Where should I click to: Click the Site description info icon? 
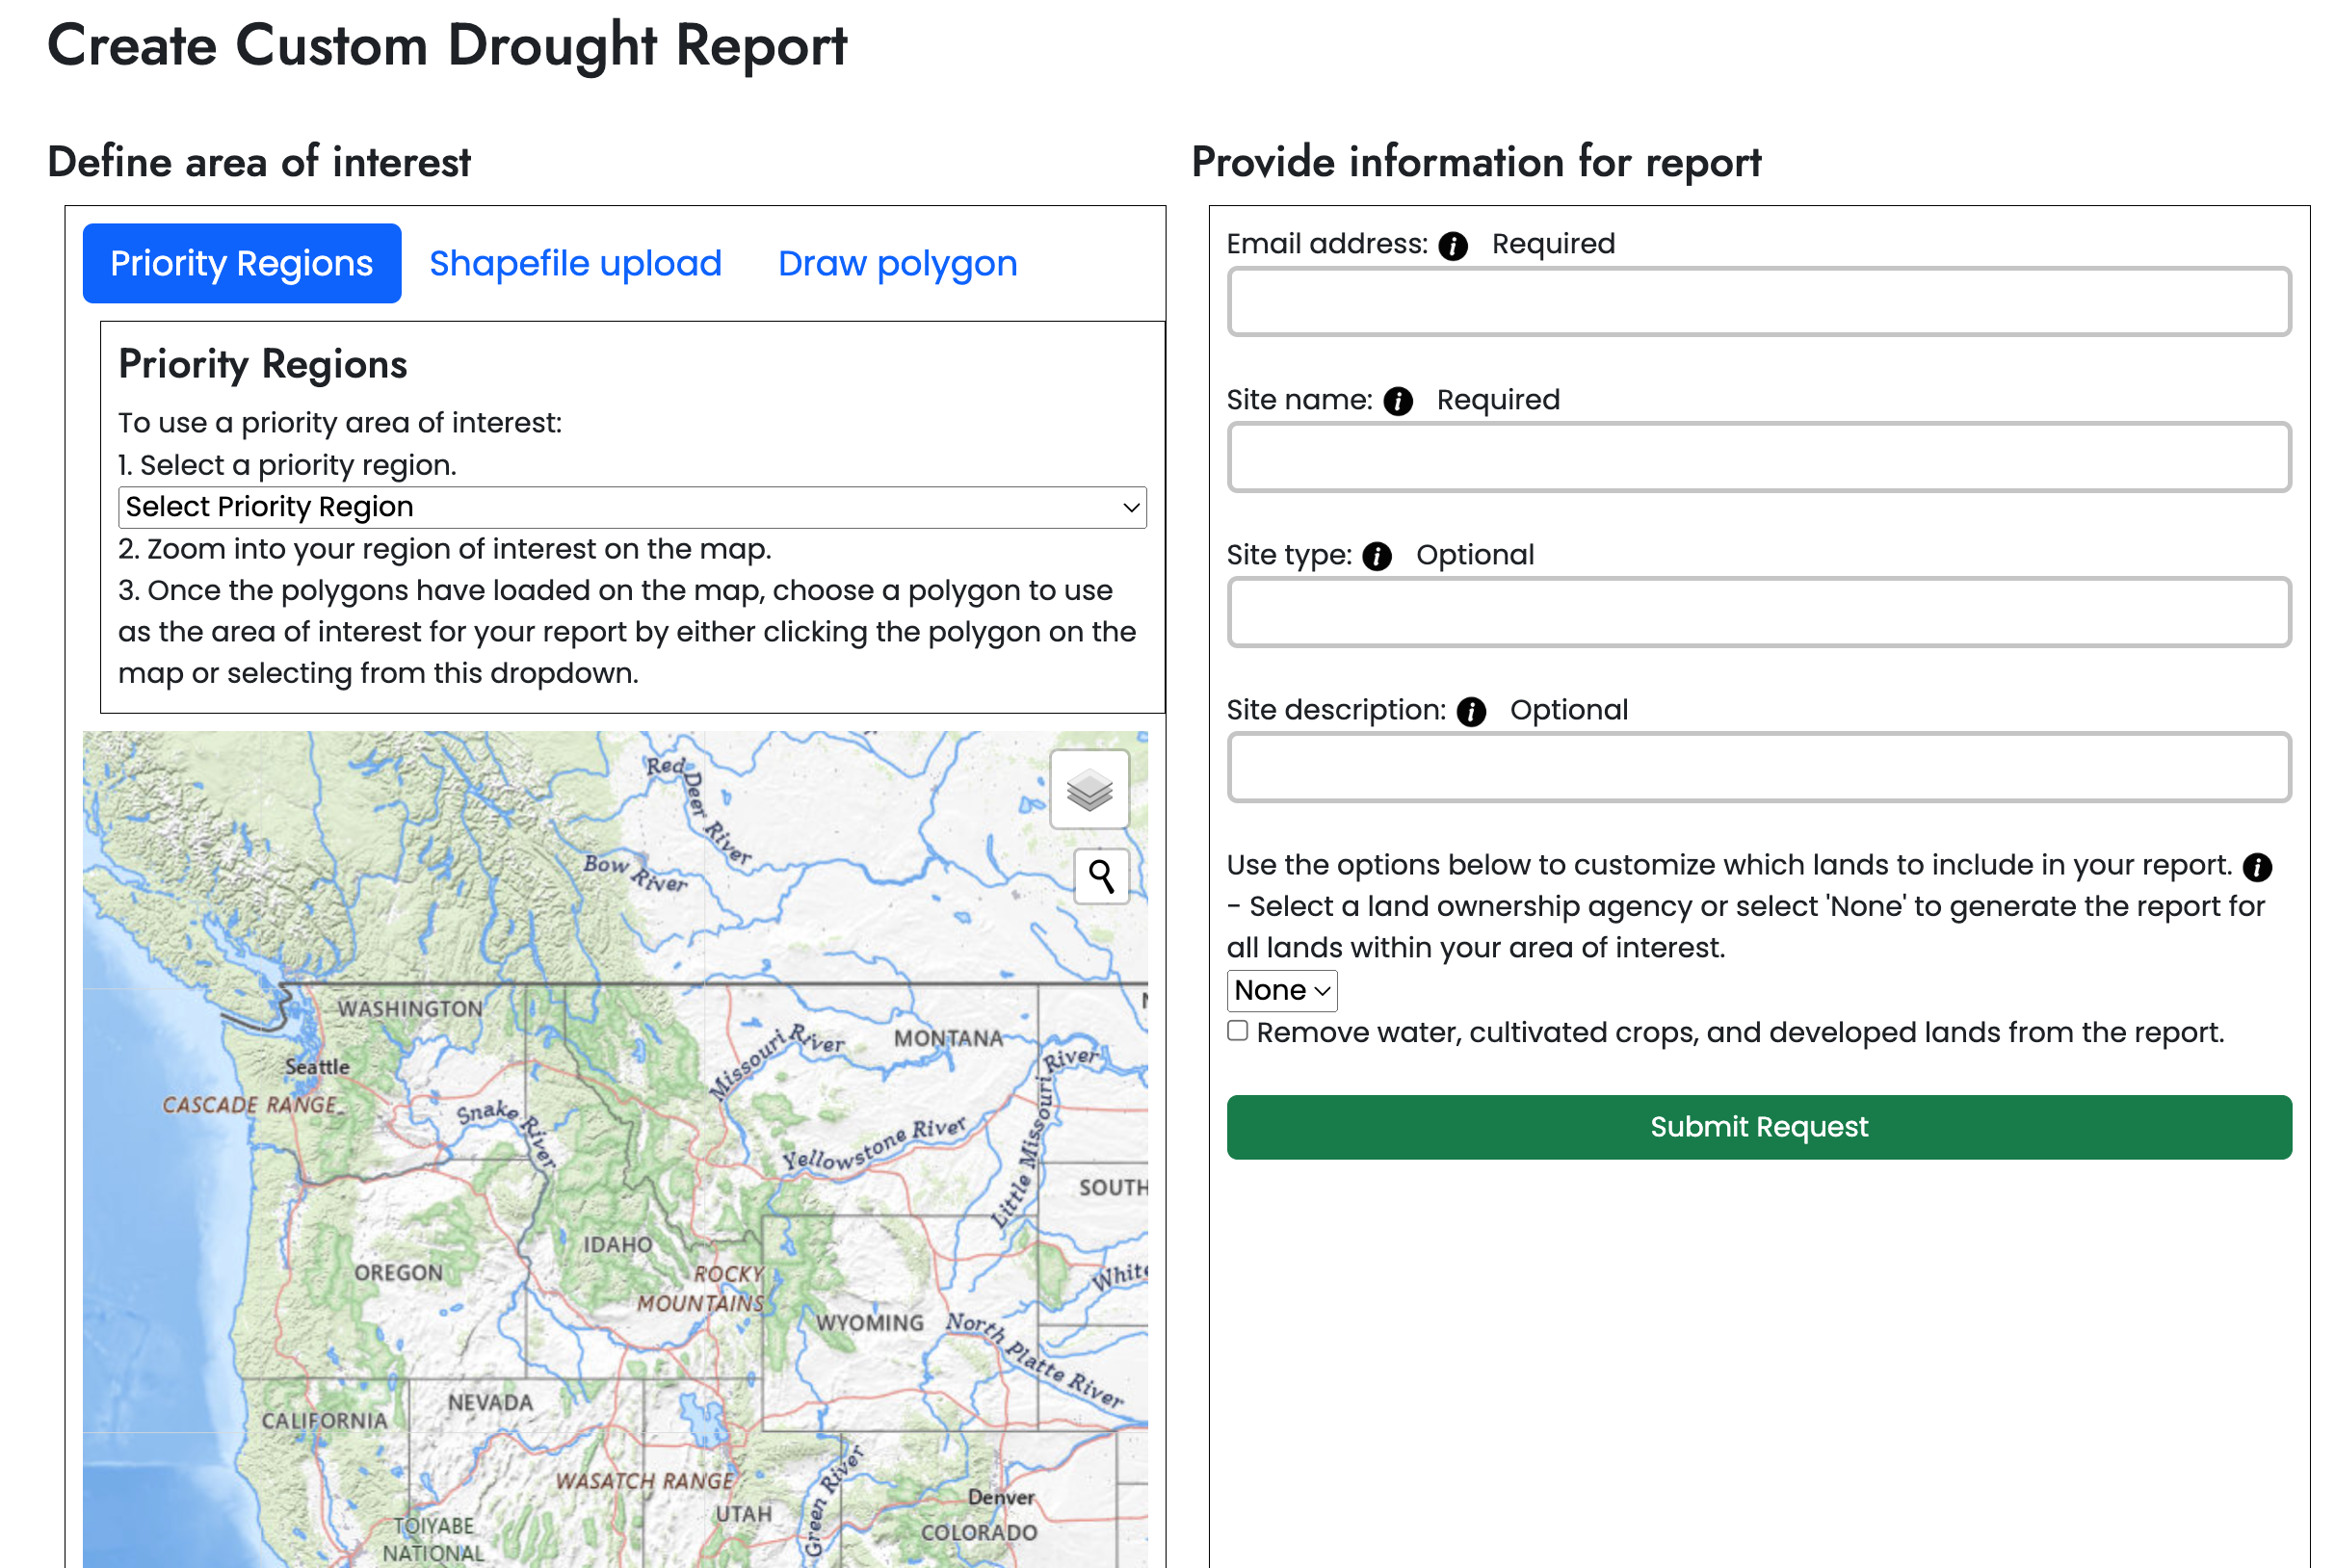(x=1470, y=712)
